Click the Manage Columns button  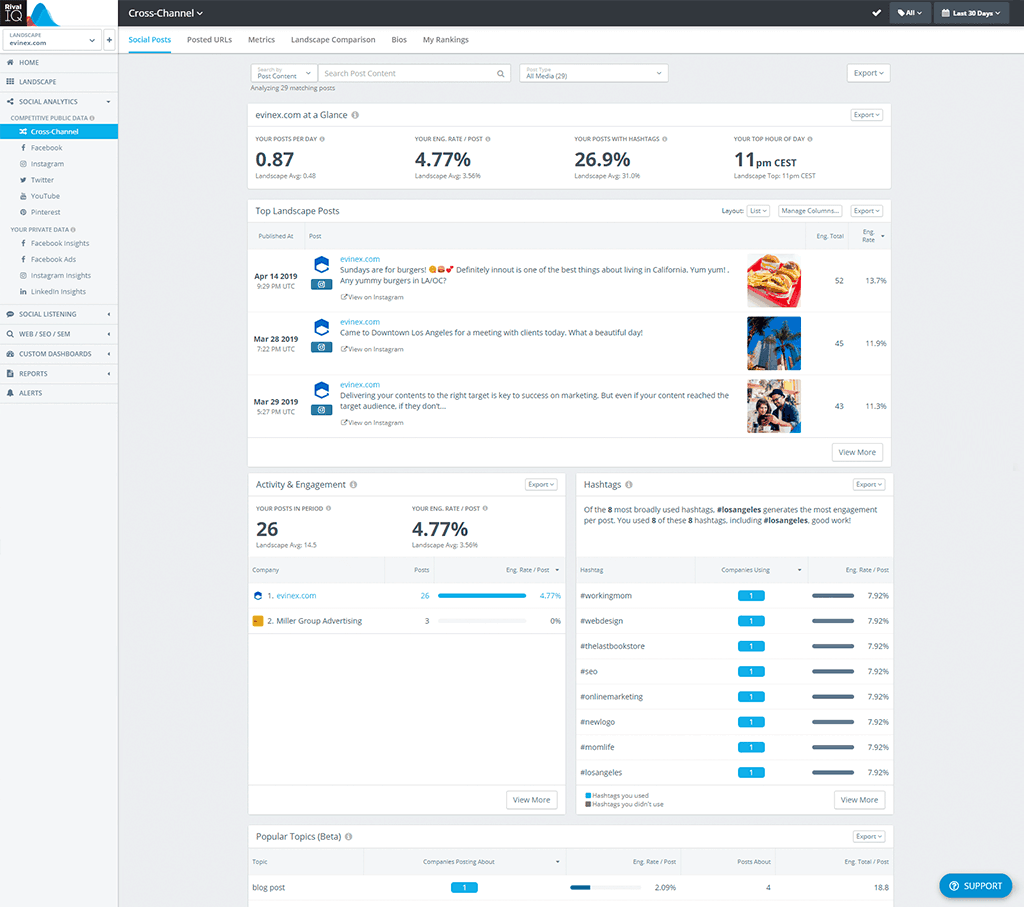(810, 211)
